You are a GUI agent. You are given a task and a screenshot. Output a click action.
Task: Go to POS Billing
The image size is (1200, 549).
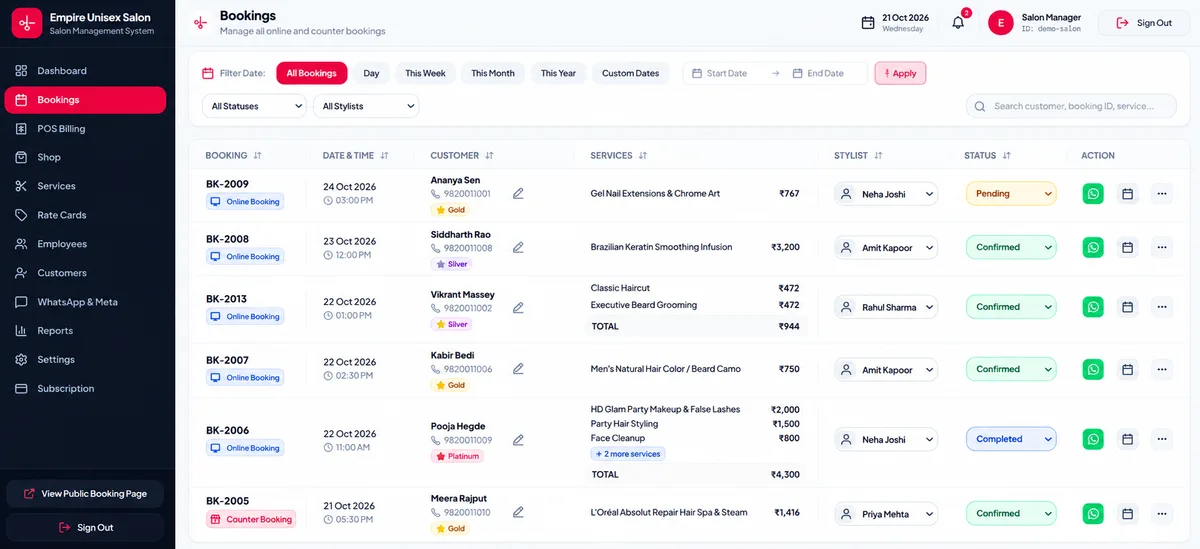[85, 129]
